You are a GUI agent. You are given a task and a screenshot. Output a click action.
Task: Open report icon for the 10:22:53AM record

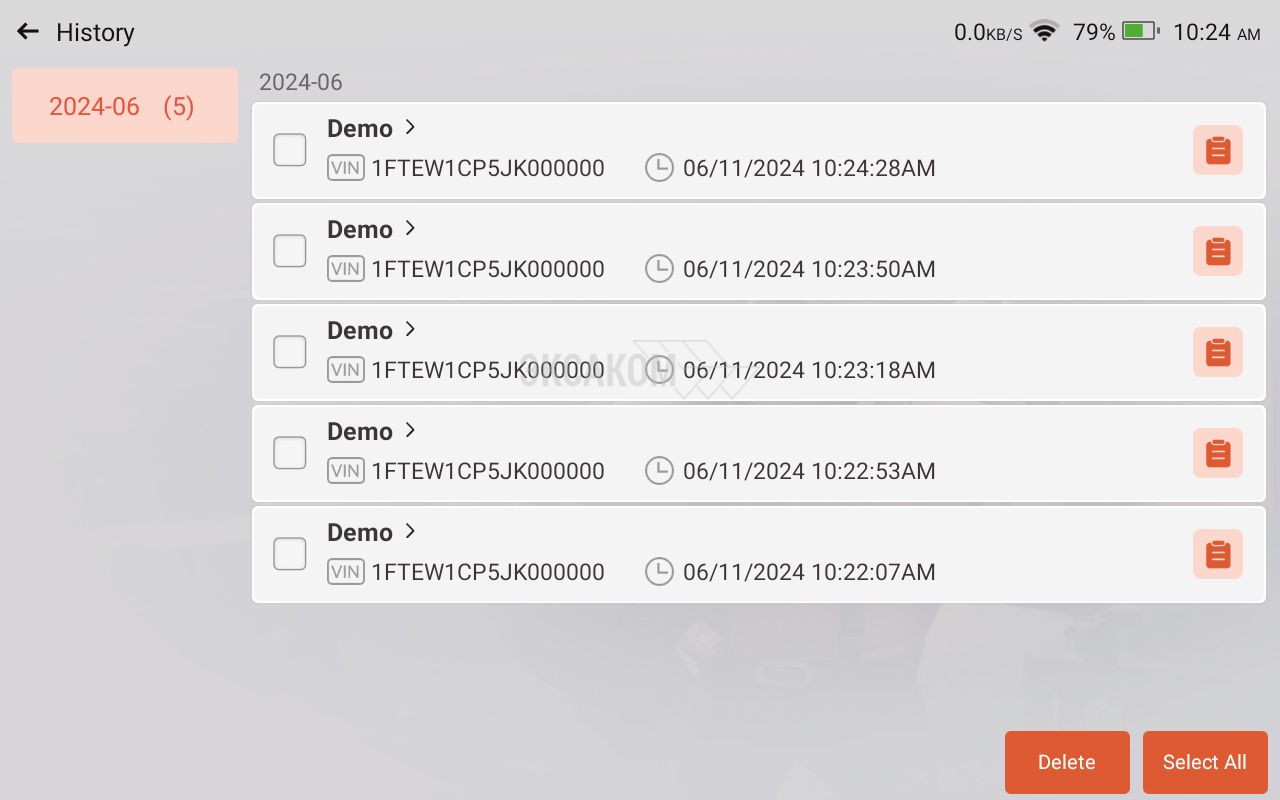[1218, 453]
